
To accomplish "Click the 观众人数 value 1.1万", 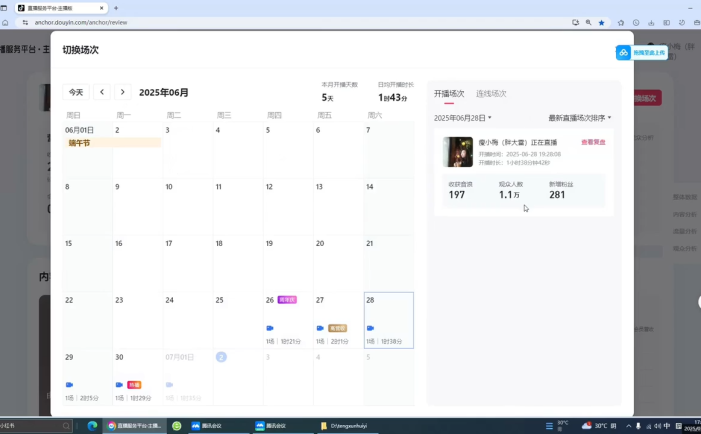I will click(x=509, y=195).
